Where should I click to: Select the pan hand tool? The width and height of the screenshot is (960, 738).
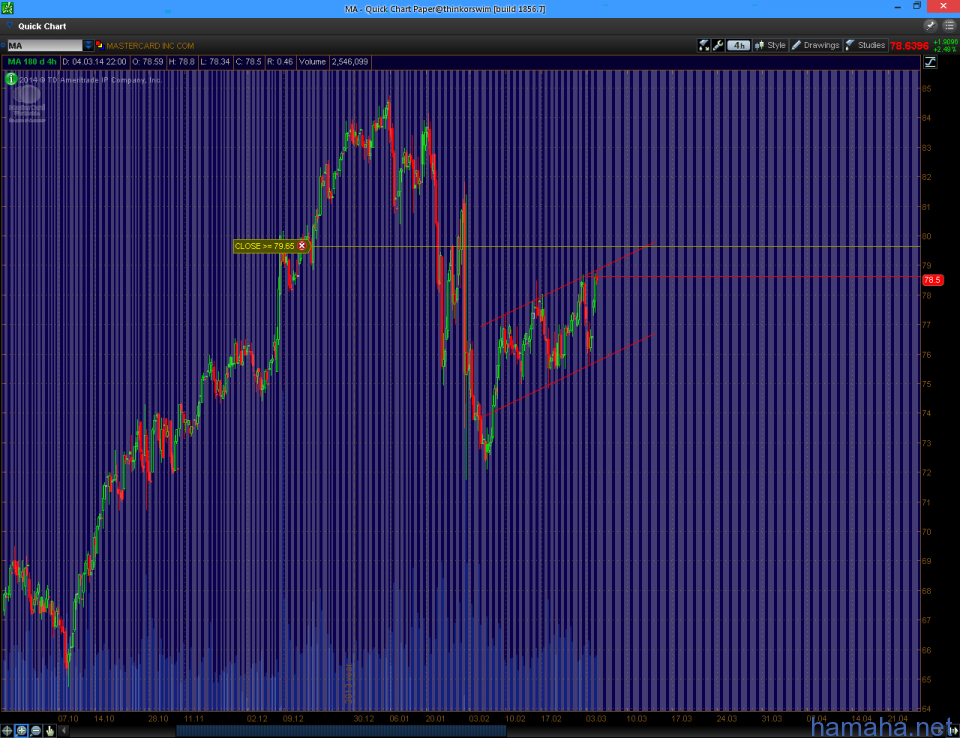pos(50,731)
